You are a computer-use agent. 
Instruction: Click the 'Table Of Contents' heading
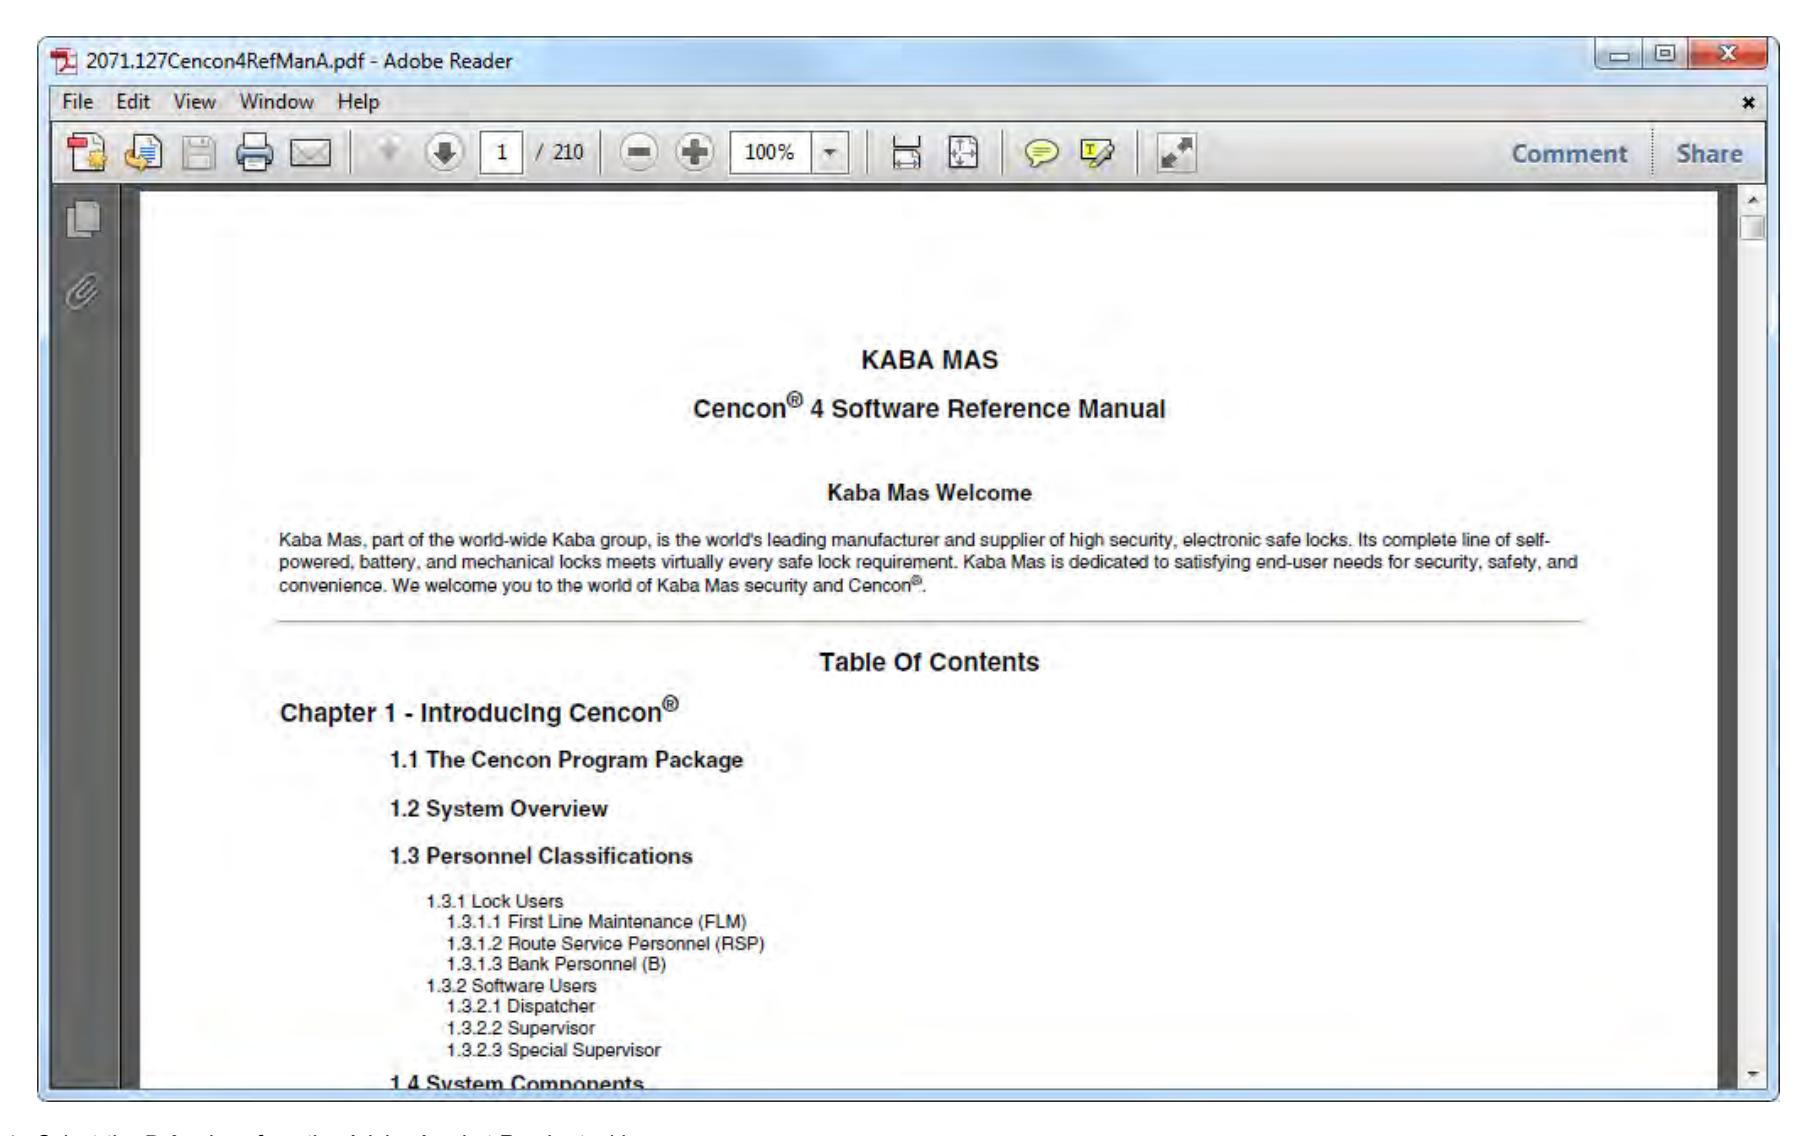click(x=929, y=662)
